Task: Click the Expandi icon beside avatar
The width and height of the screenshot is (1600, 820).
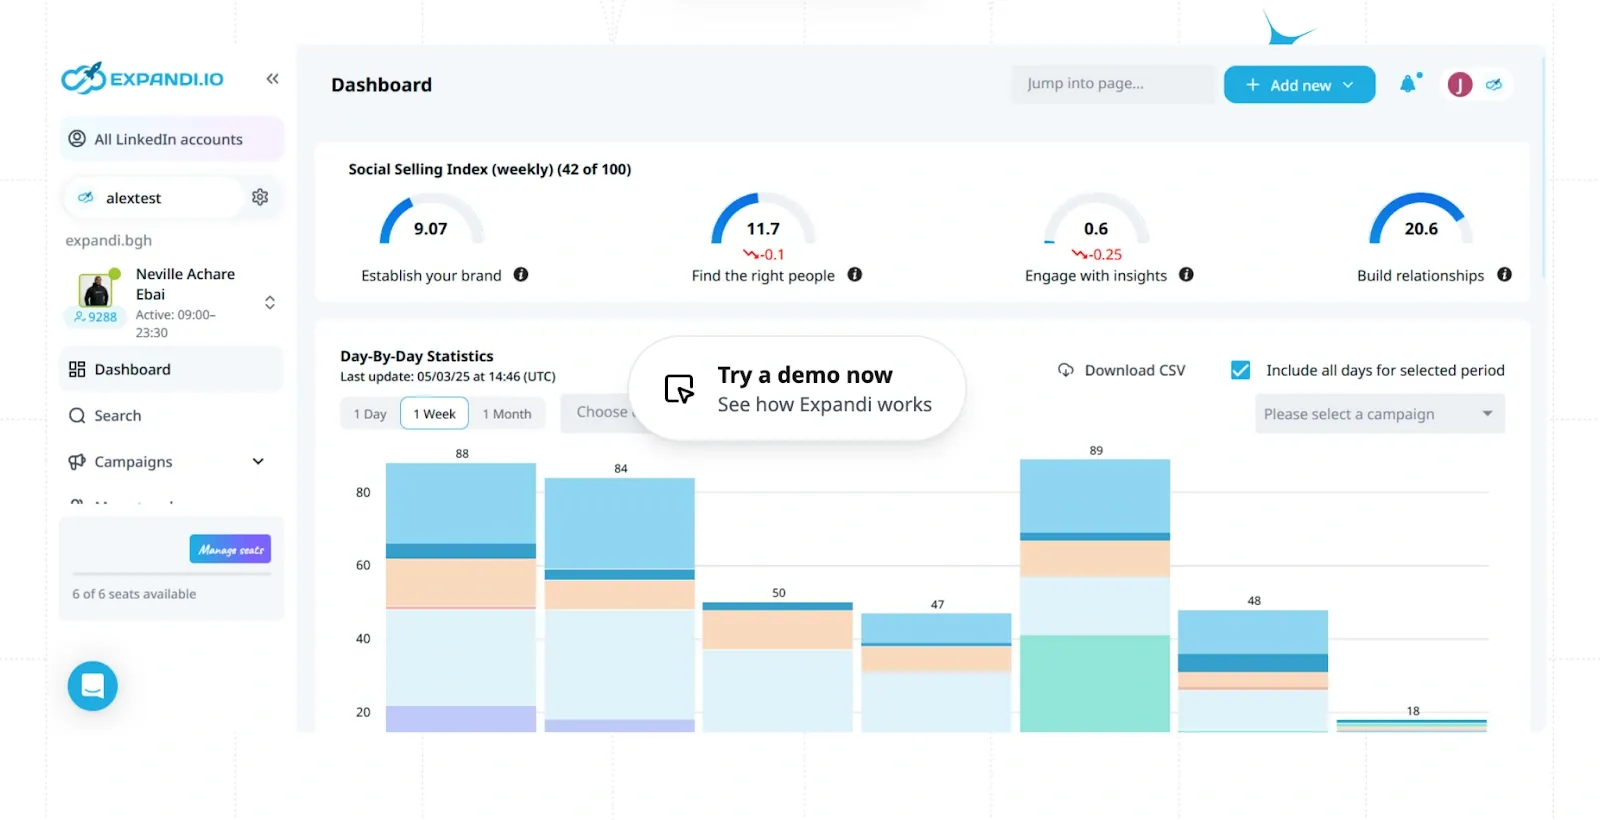Action: pyautogui.click(x=1494, y=85)
